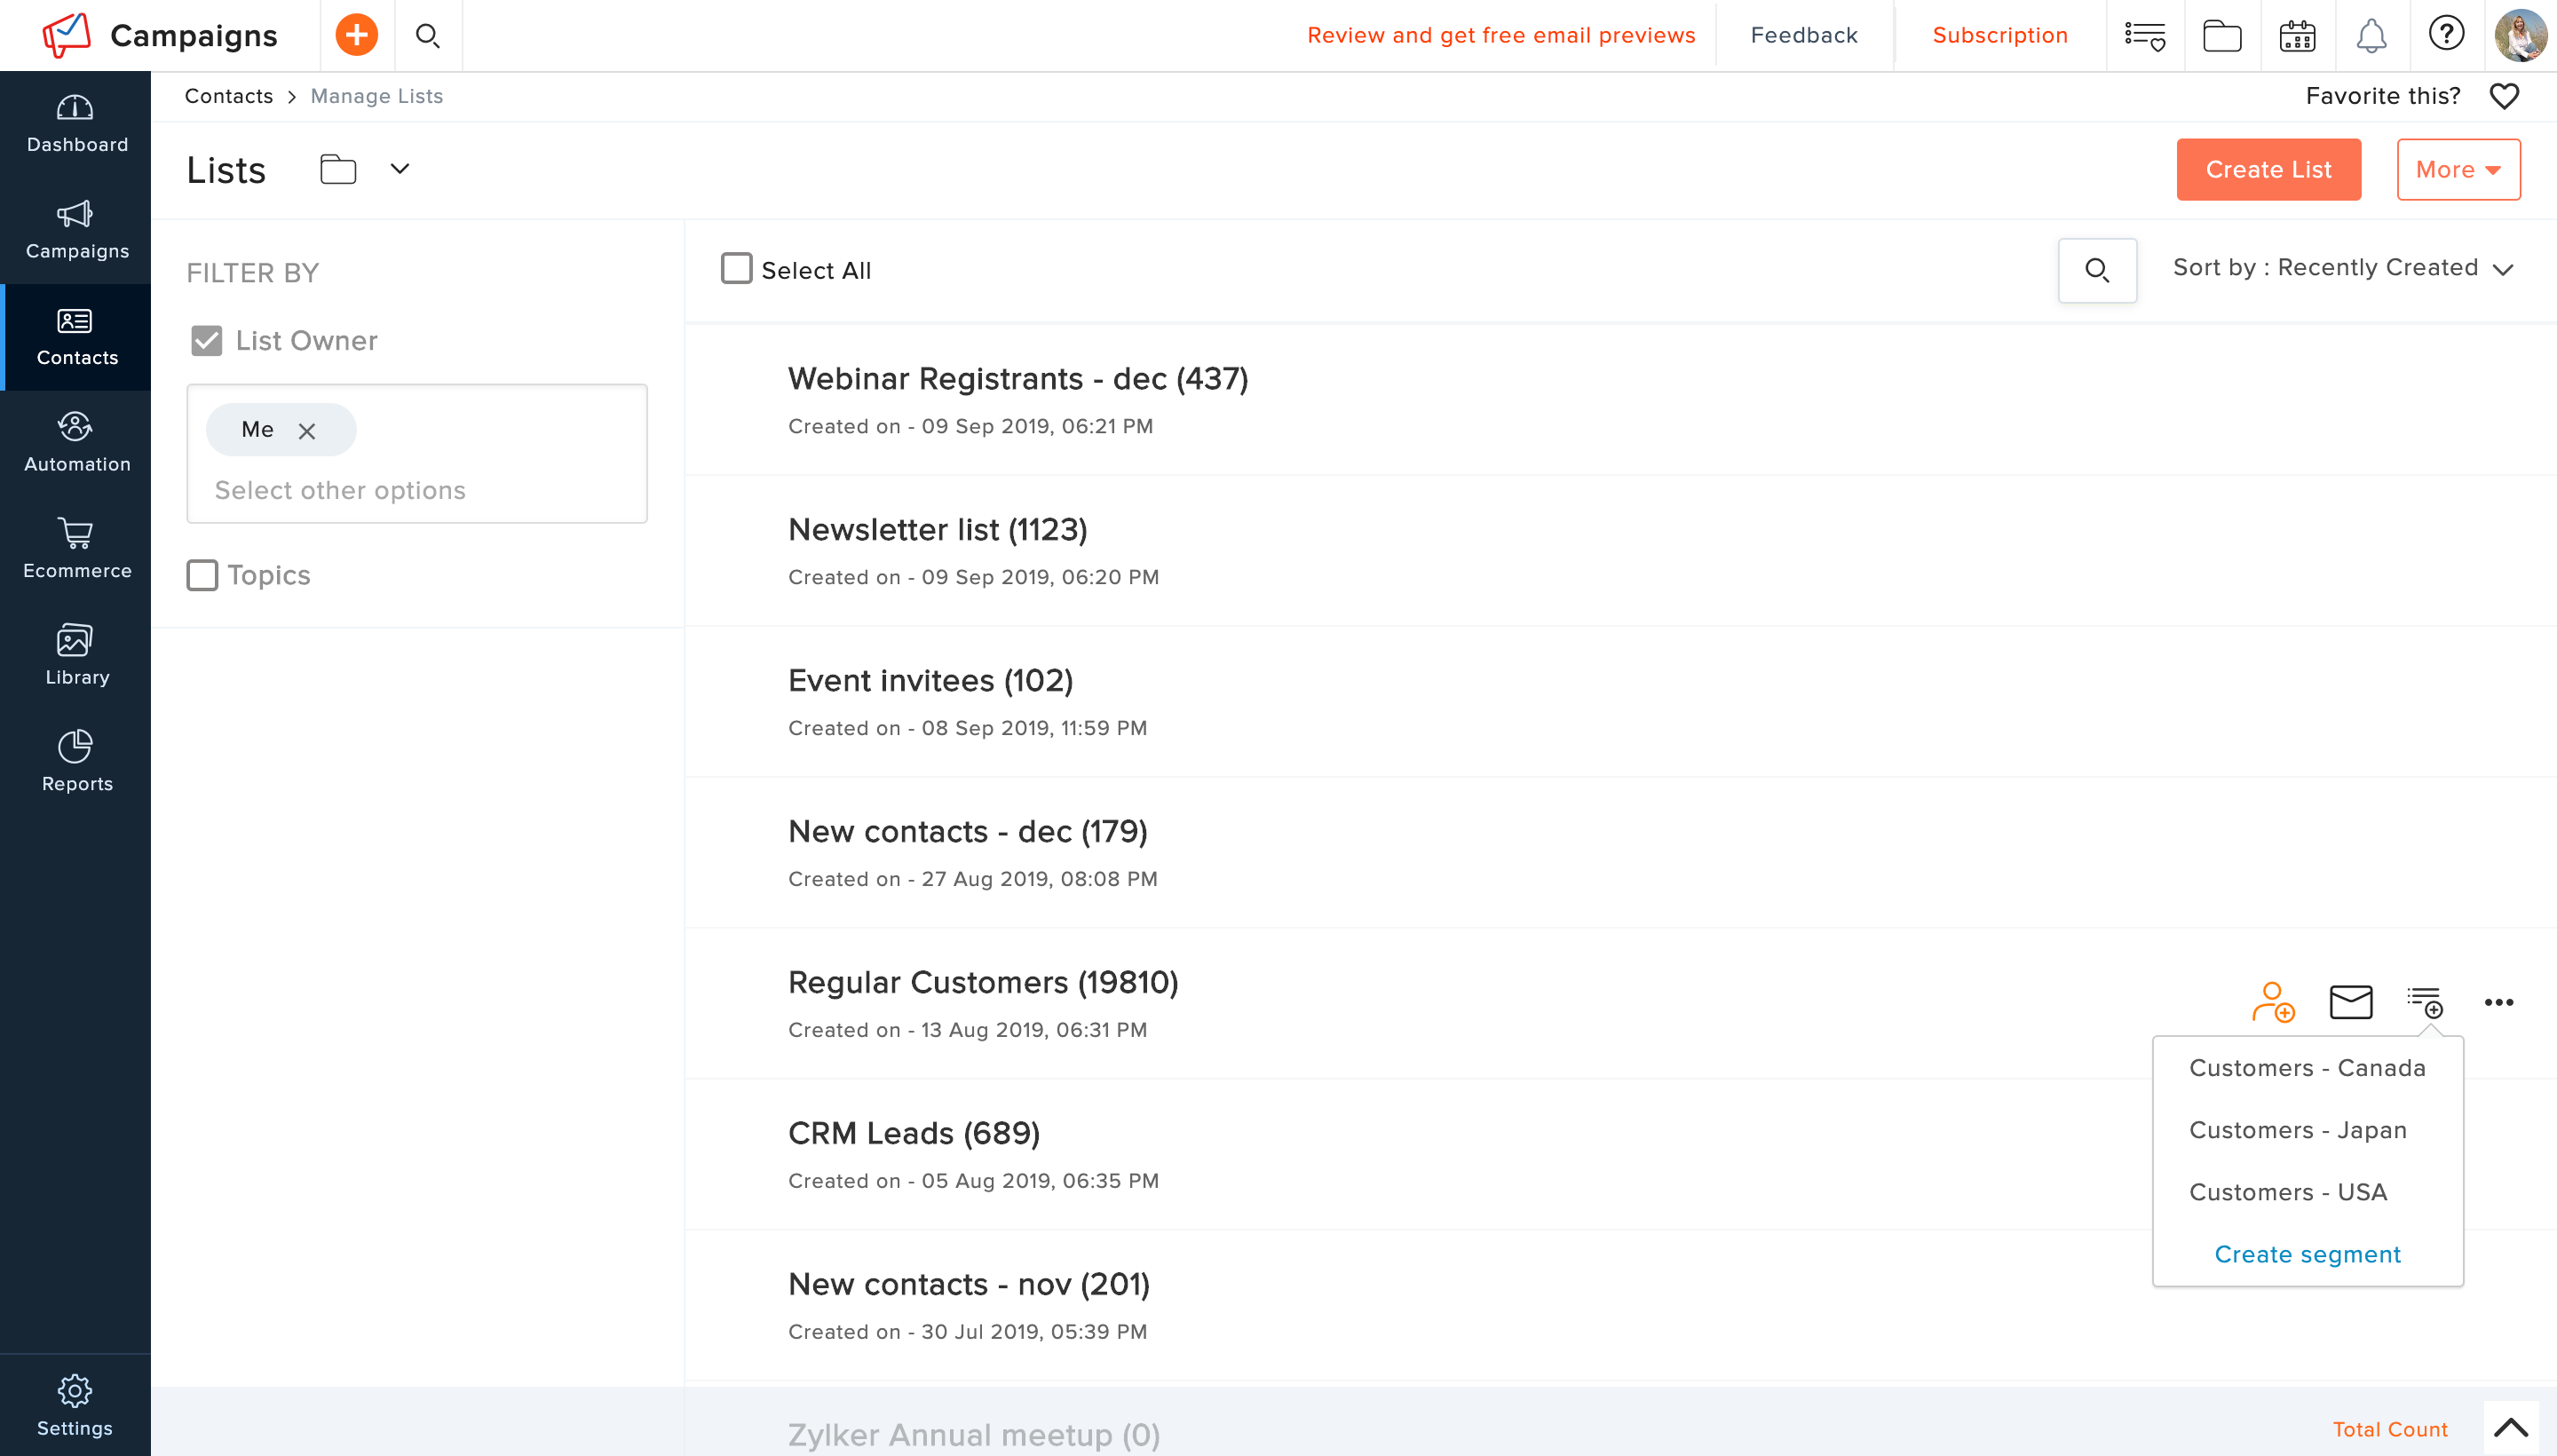Screen dimensions: 2557x1456
Task: Expand the chevron next to Lists folder
Action: 399,169
